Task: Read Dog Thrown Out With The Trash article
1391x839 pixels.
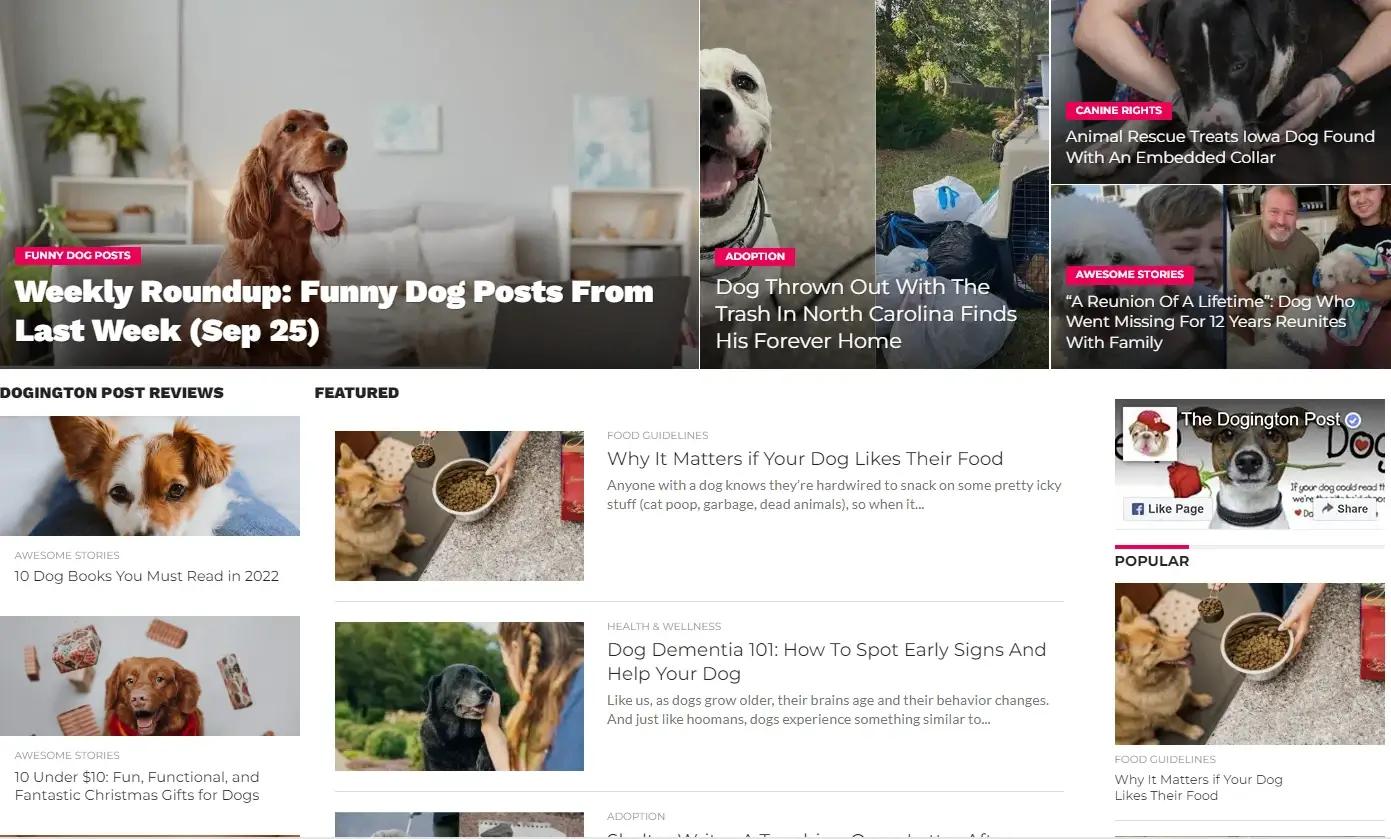Action: (866, 314)
